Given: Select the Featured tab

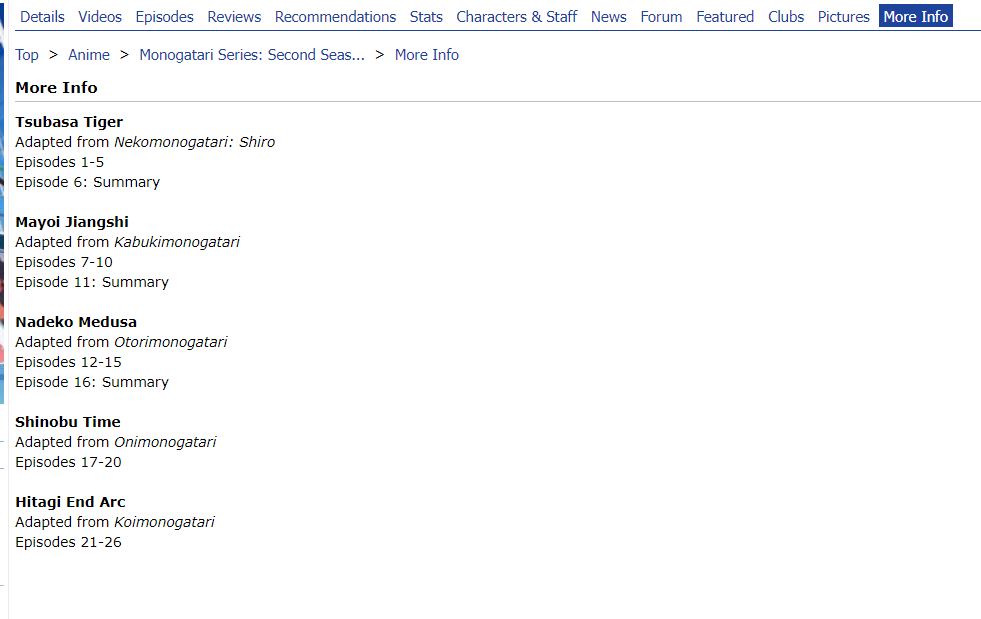Looking at the screenshot, I should [725, 17].
